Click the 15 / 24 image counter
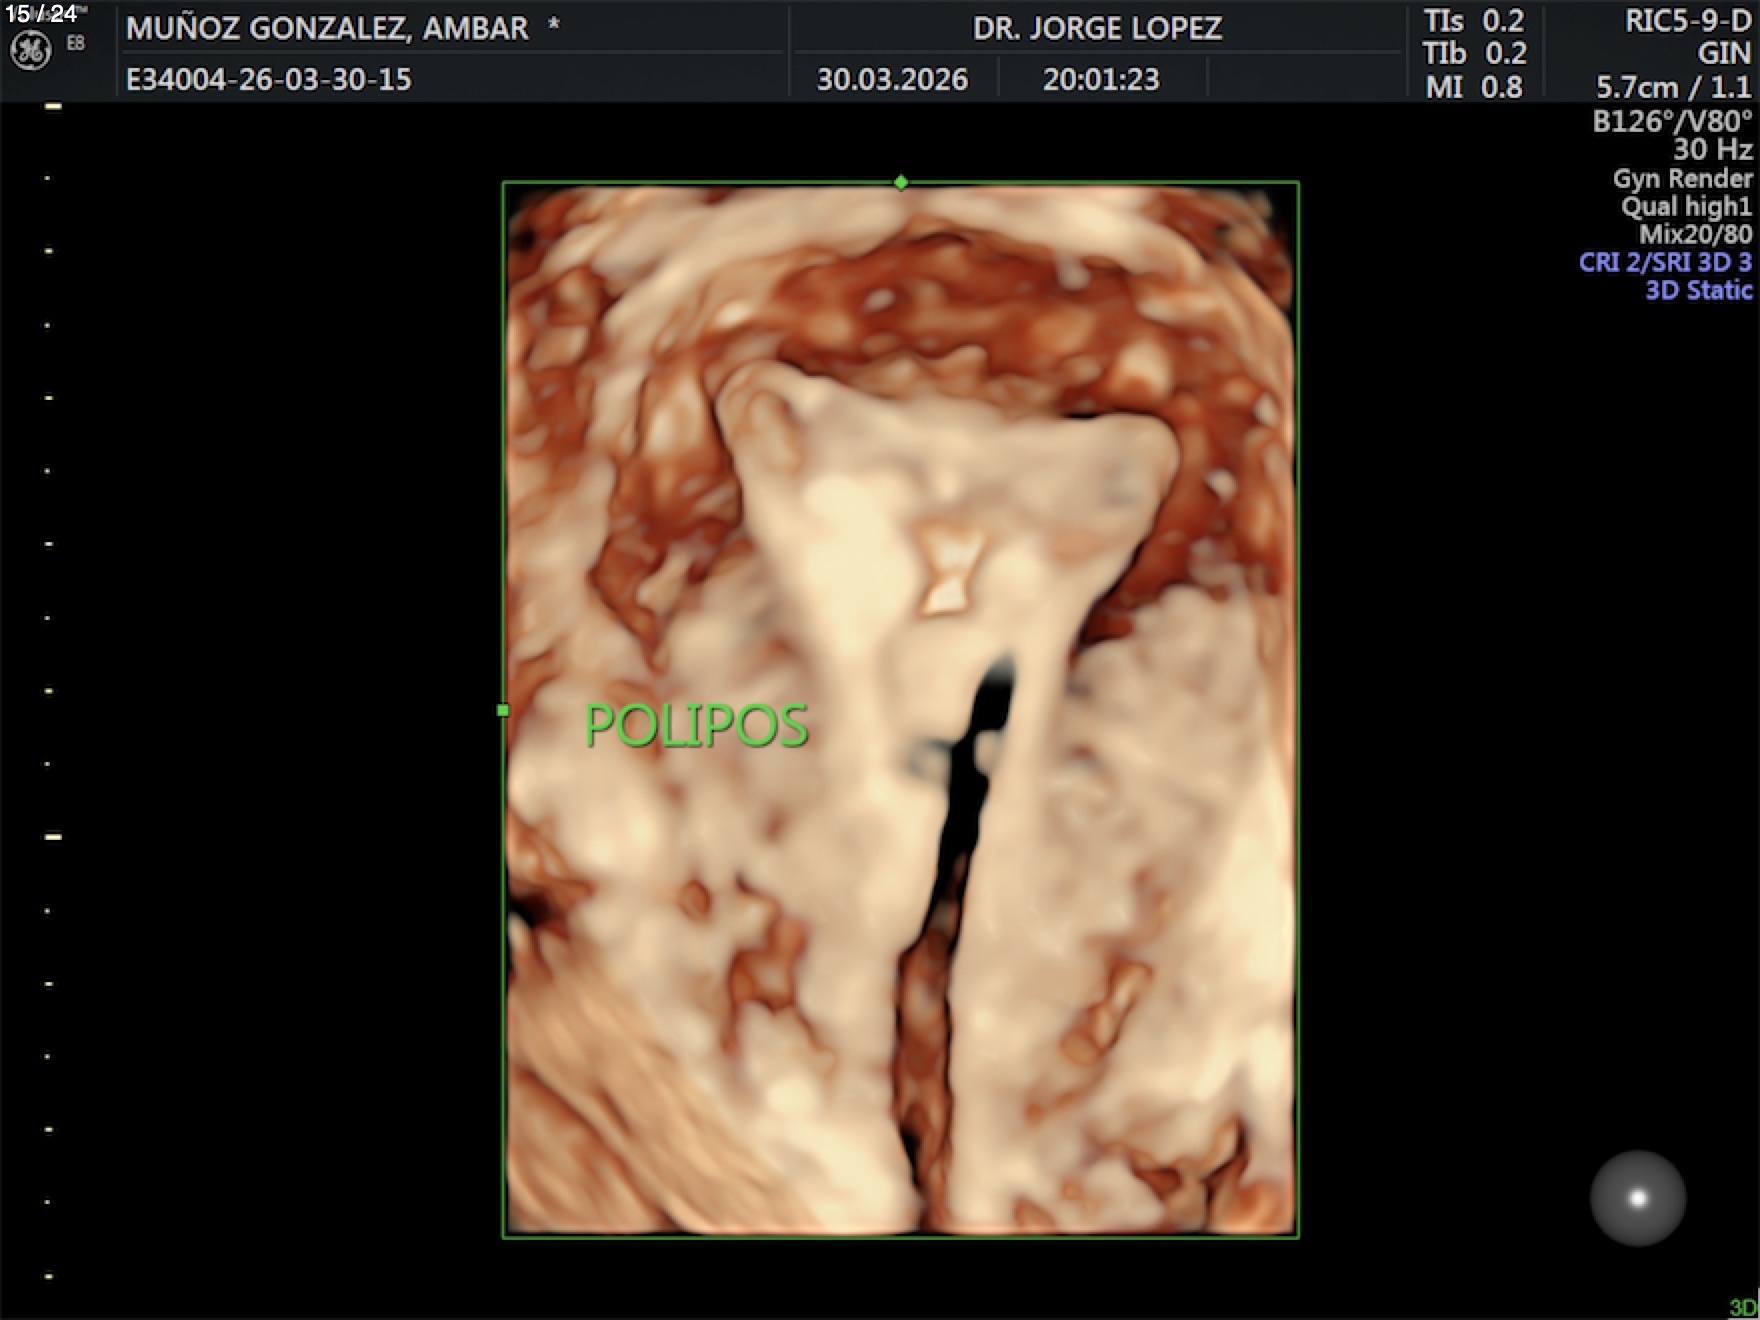Viewport: 1760px width, 1320px height. 41,14
